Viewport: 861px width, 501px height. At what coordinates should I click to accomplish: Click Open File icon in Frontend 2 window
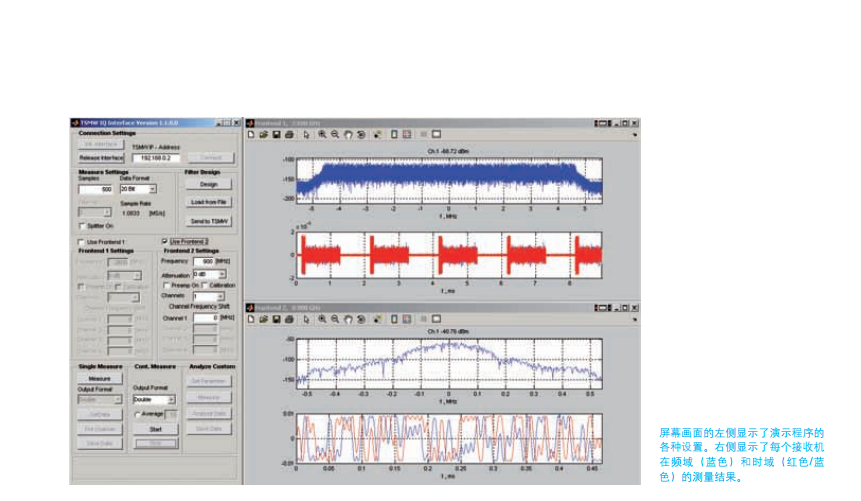coord(264,319)
